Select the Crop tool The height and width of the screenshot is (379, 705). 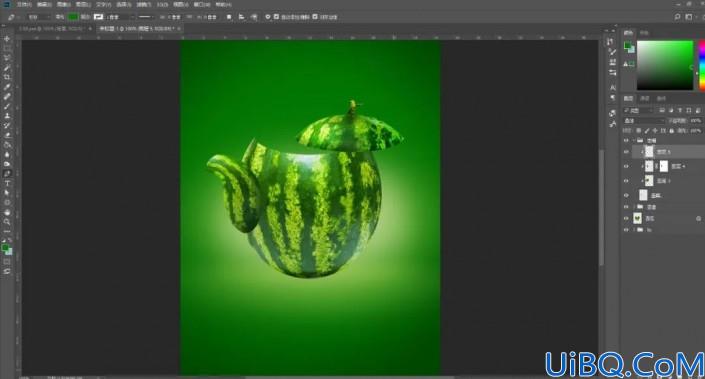click(7, 77)
